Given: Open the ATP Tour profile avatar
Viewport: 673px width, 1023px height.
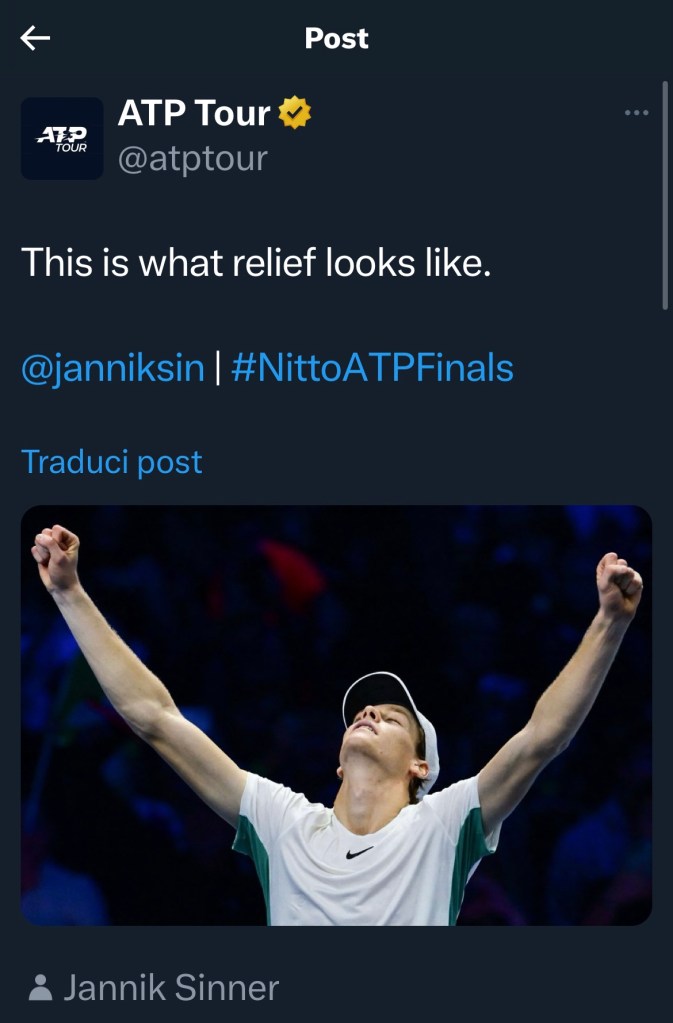Looking at the screenshot, I should click(x=62, y=138).
